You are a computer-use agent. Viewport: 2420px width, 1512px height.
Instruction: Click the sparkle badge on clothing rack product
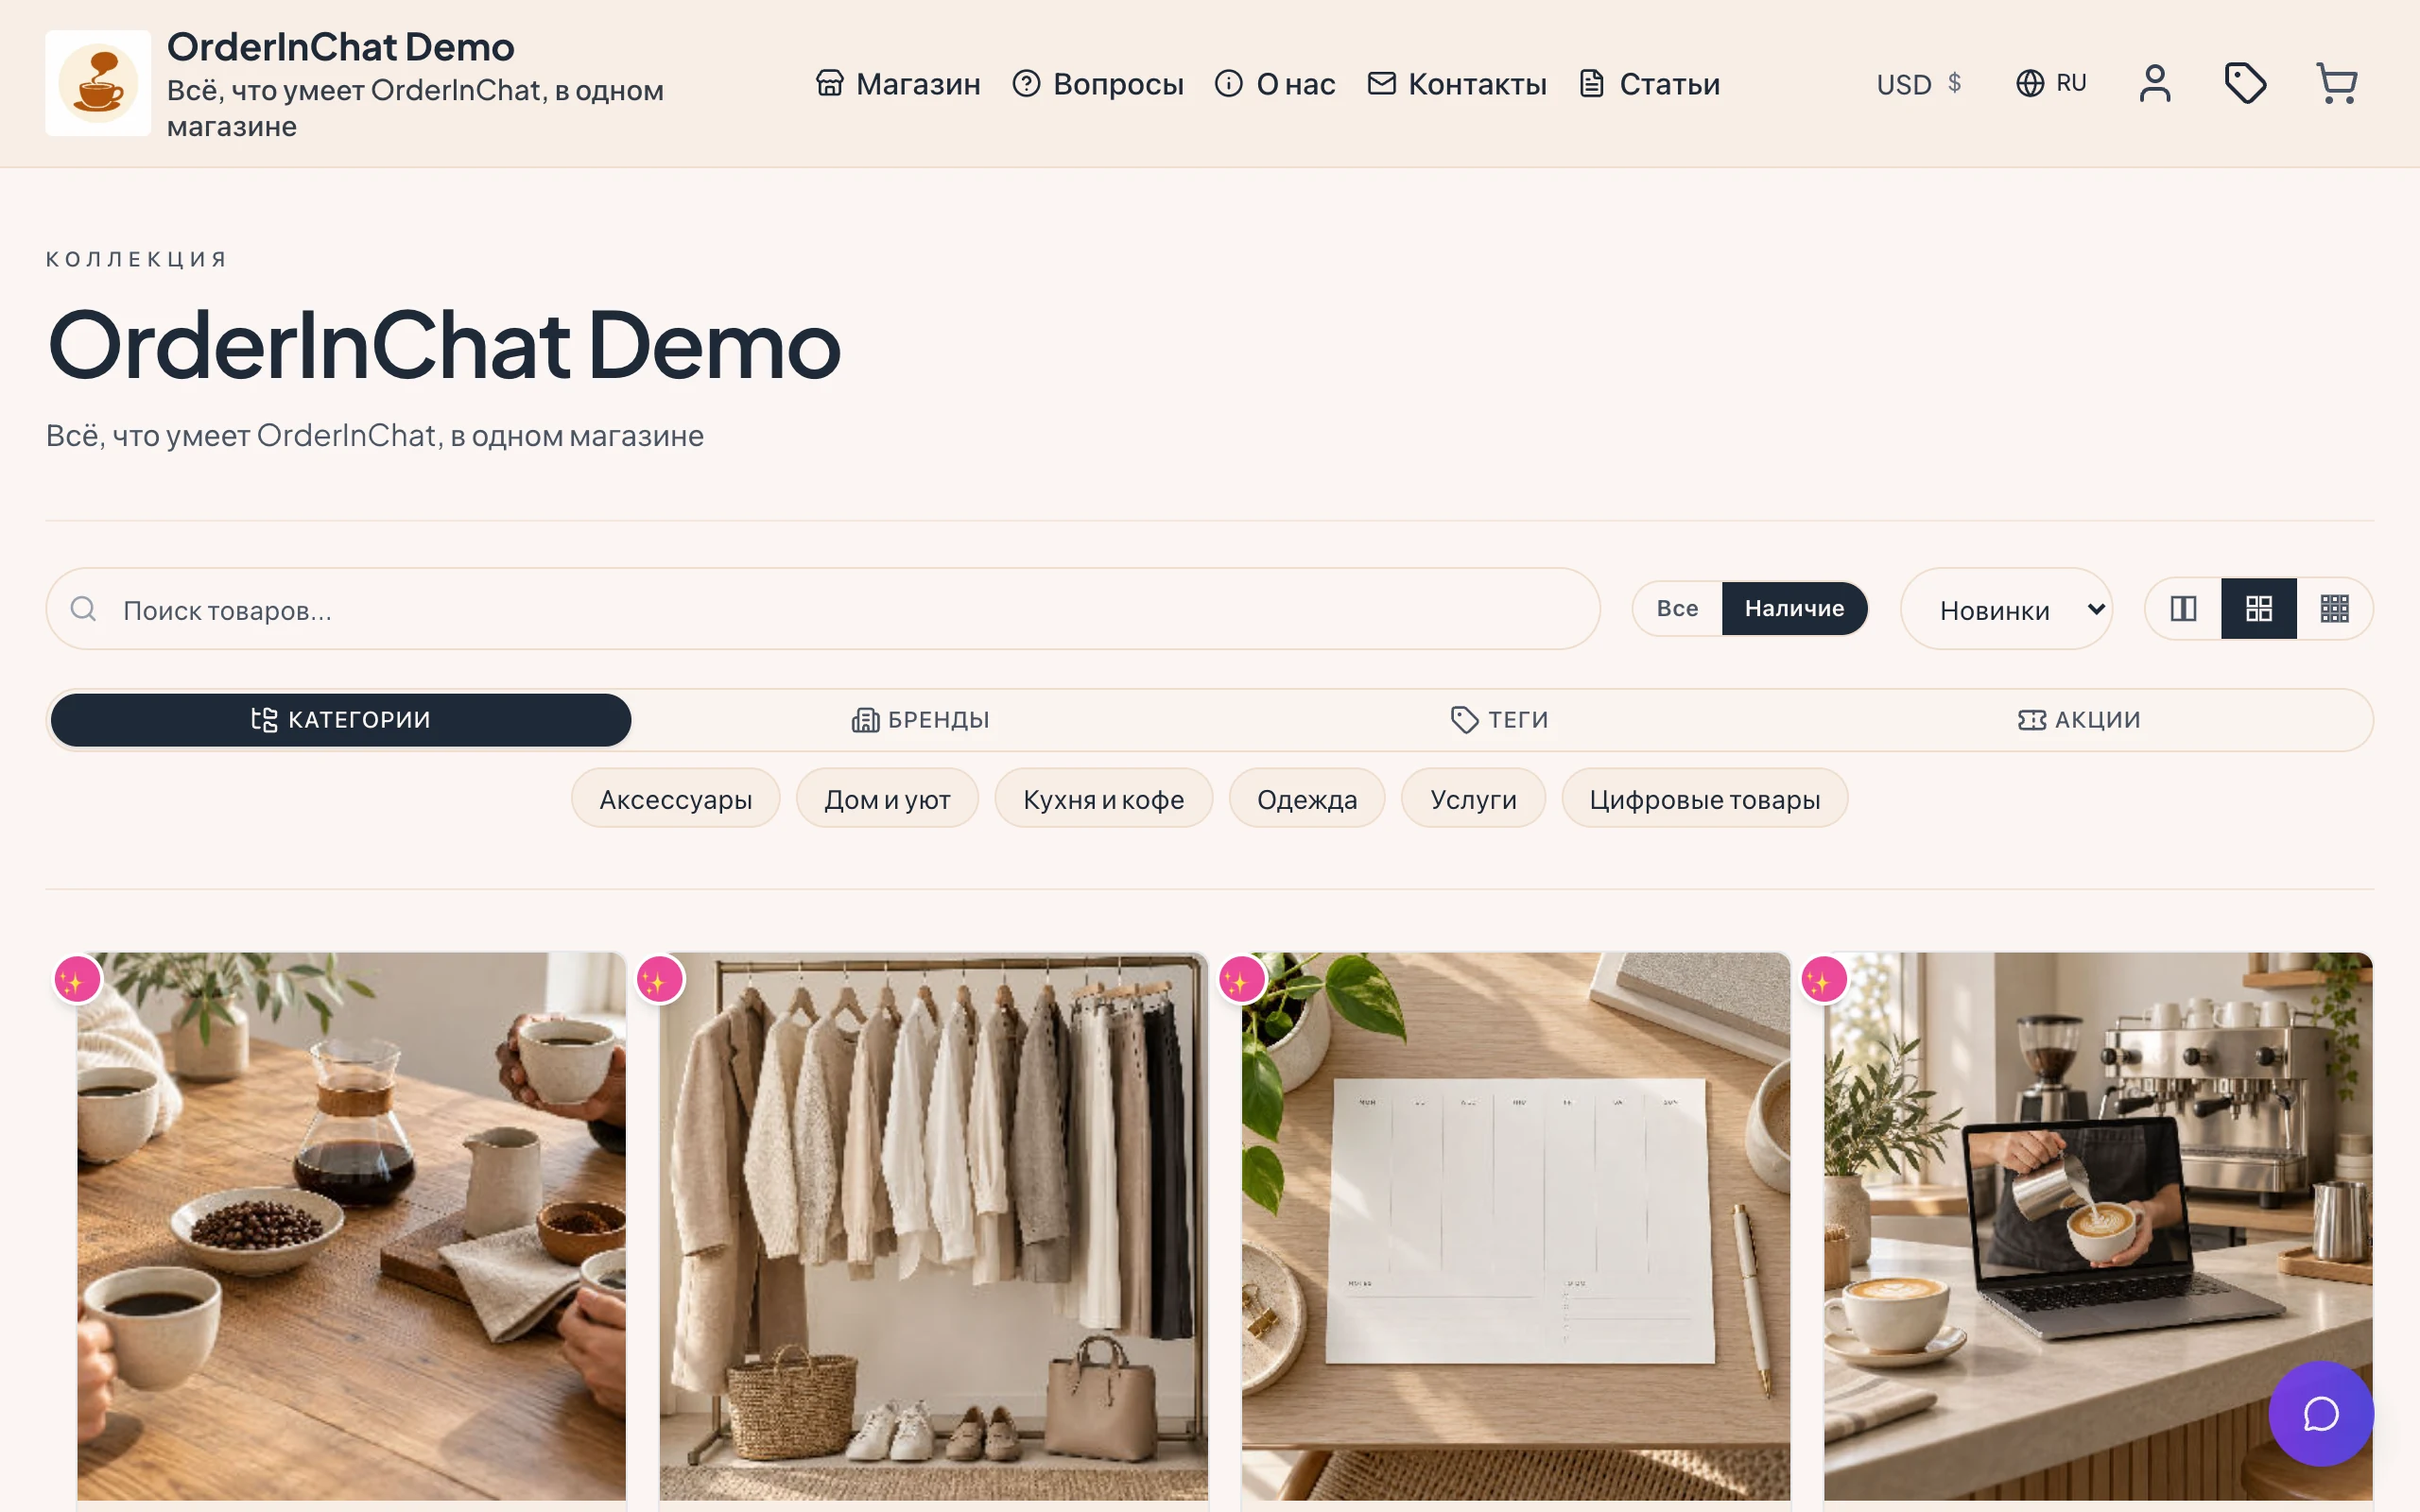pyautogui.click(x=660, y=980)
